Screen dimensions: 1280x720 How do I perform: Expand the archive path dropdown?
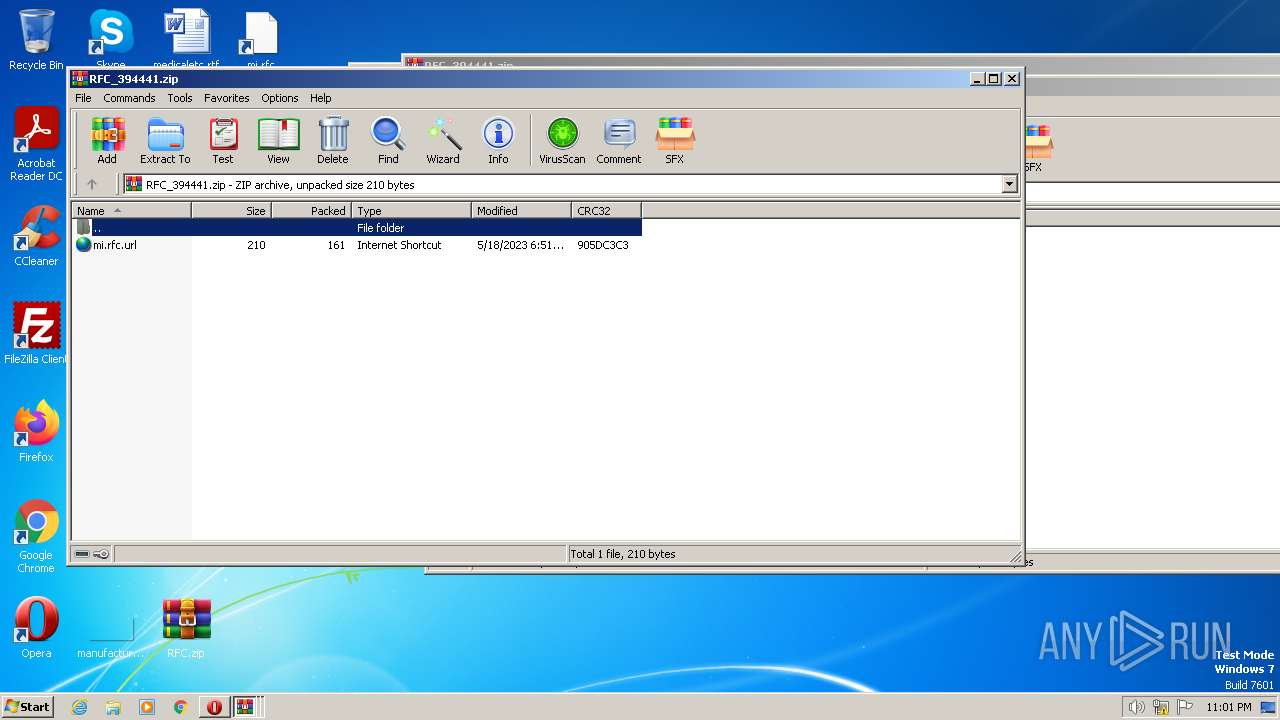(1009, 184)
